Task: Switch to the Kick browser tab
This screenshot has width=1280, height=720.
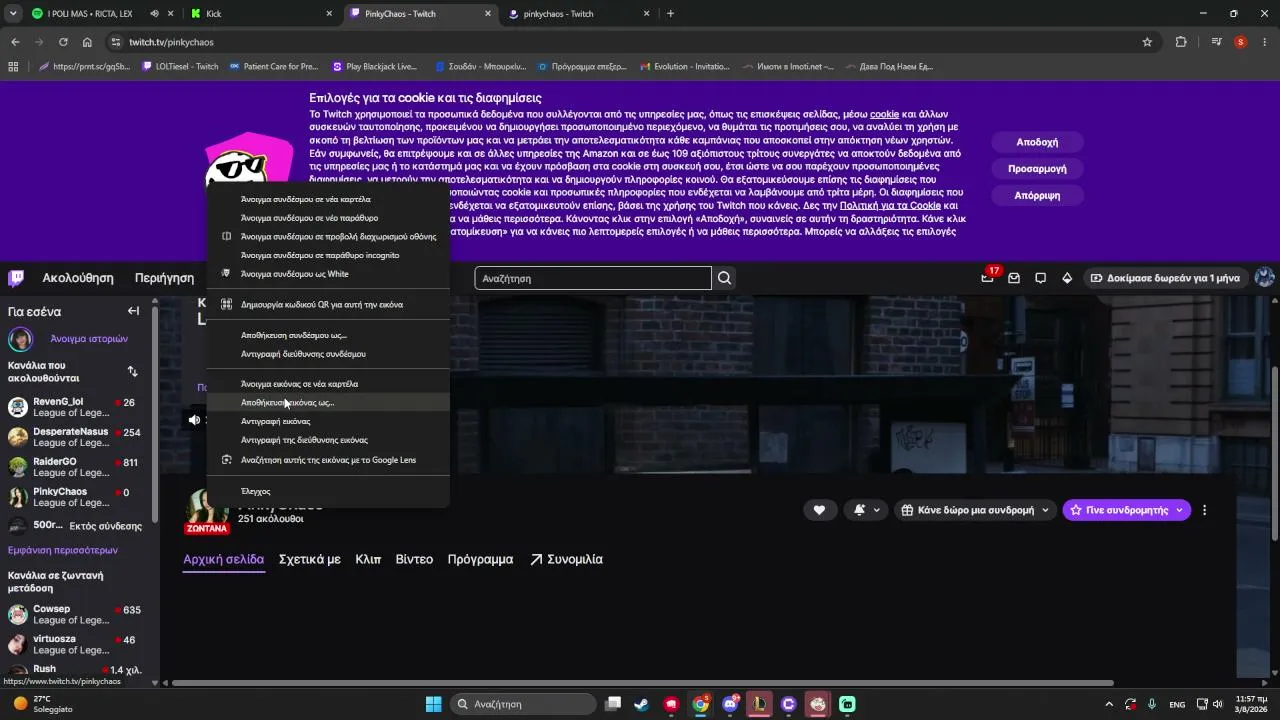Action: [262, 14]
